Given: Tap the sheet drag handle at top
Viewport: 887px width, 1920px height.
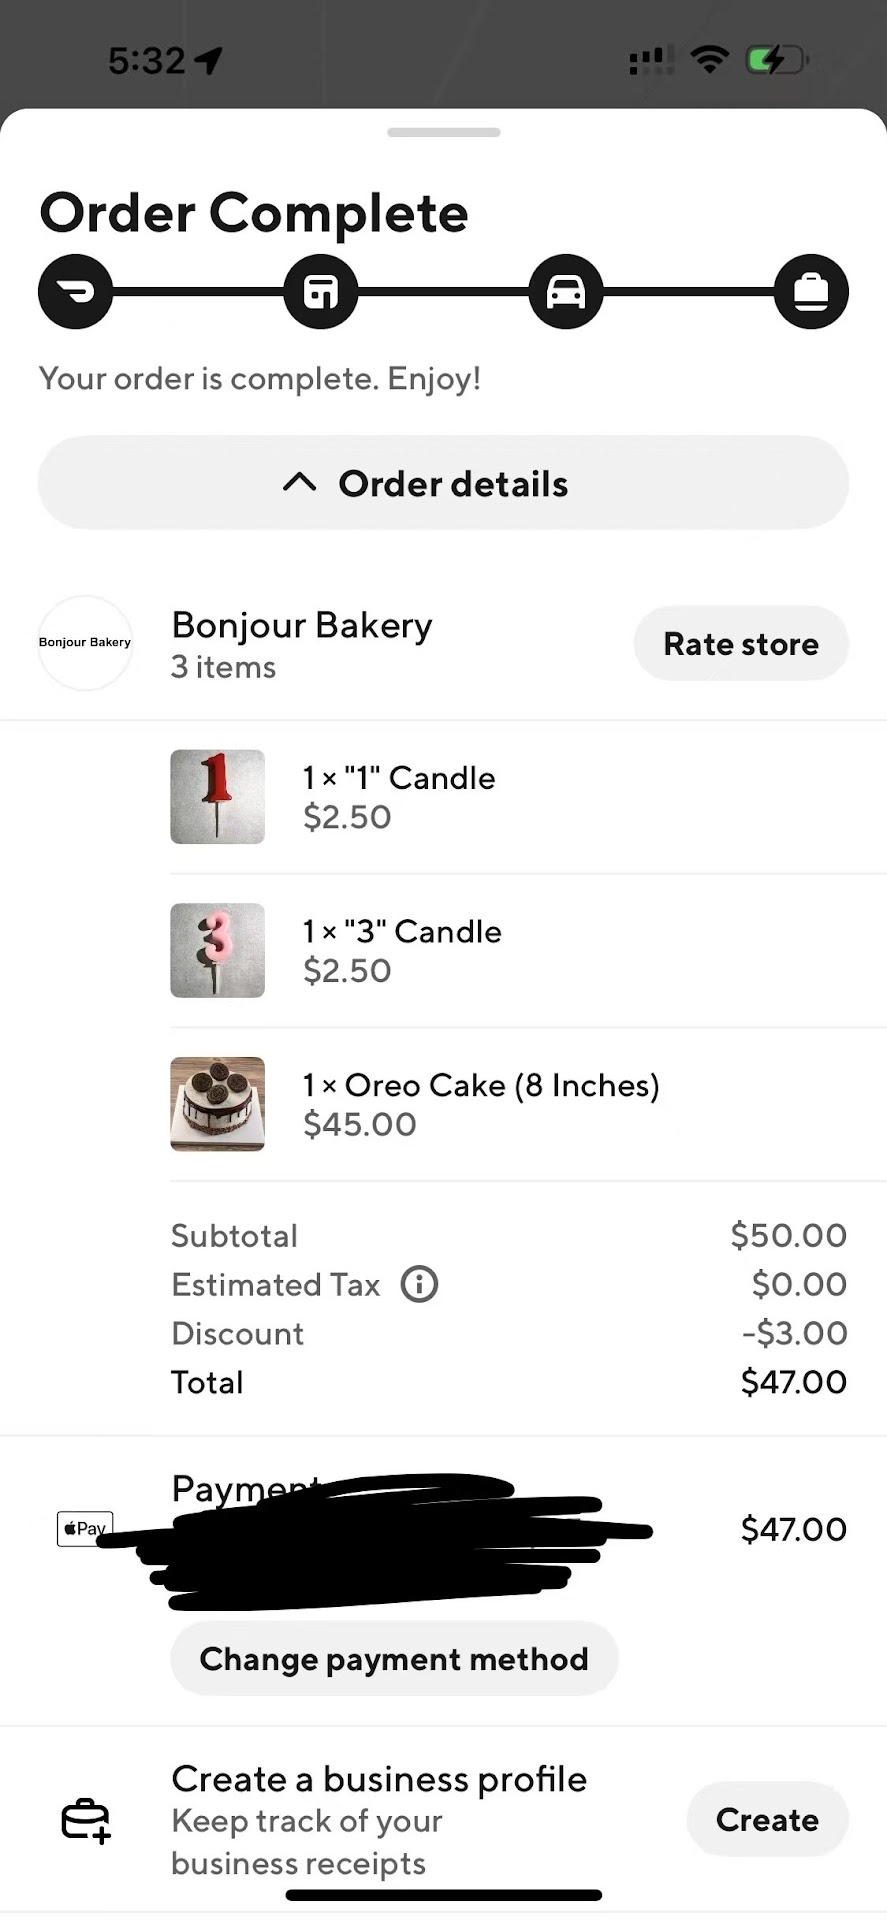Looking at the screenshot, I should (443, 132).
